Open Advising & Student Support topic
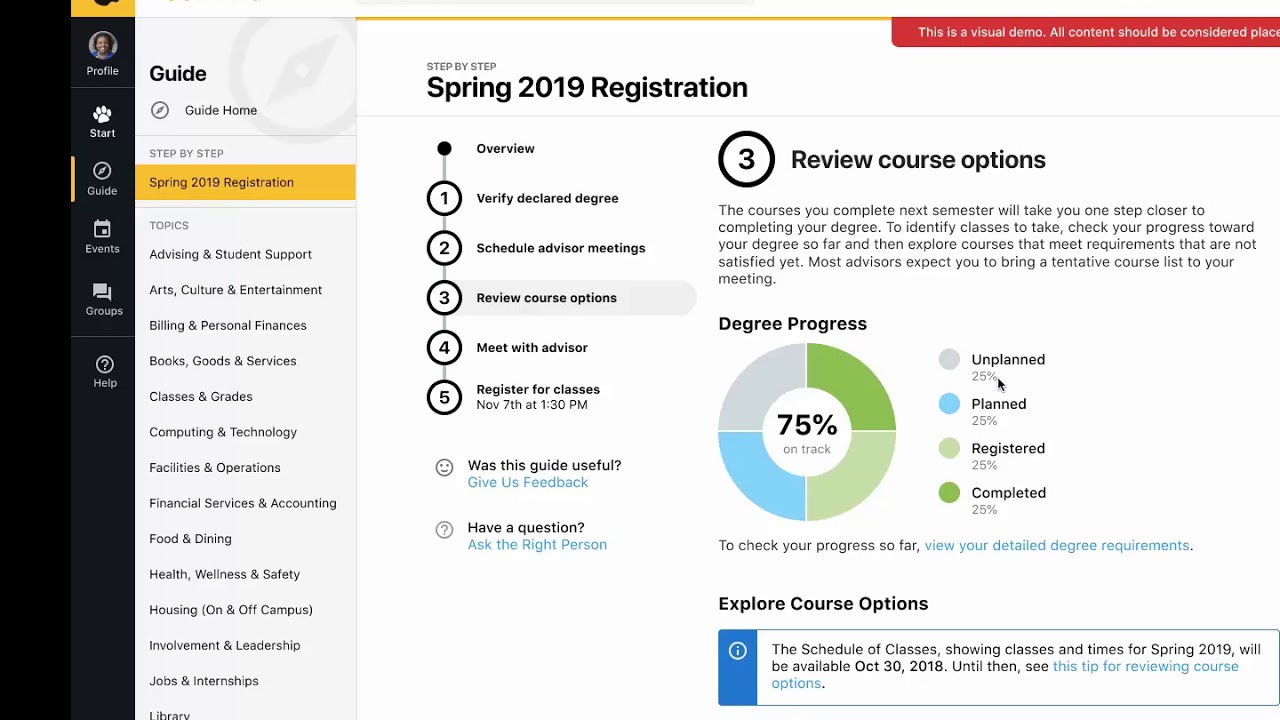Image resolution: width=1280 pixels, height=720 pixels. pyautogui.click(x=230, y=254)
